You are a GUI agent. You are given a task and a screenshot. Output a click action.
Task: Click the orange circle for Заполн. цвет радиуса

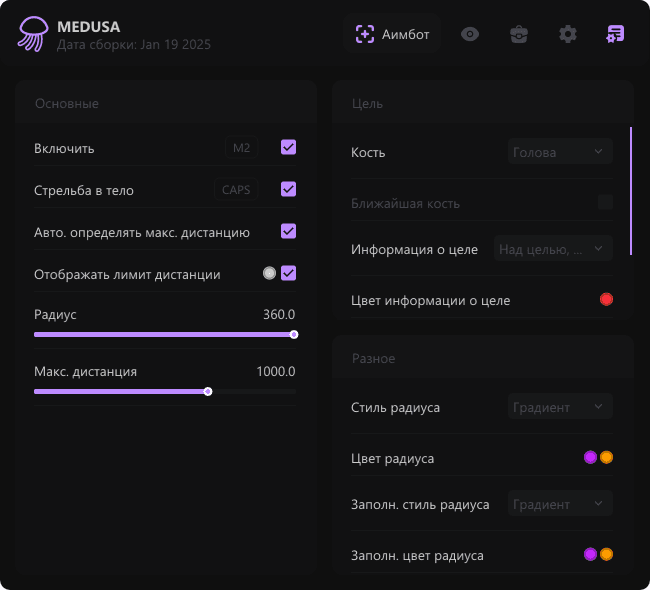[x=606, y=554]
